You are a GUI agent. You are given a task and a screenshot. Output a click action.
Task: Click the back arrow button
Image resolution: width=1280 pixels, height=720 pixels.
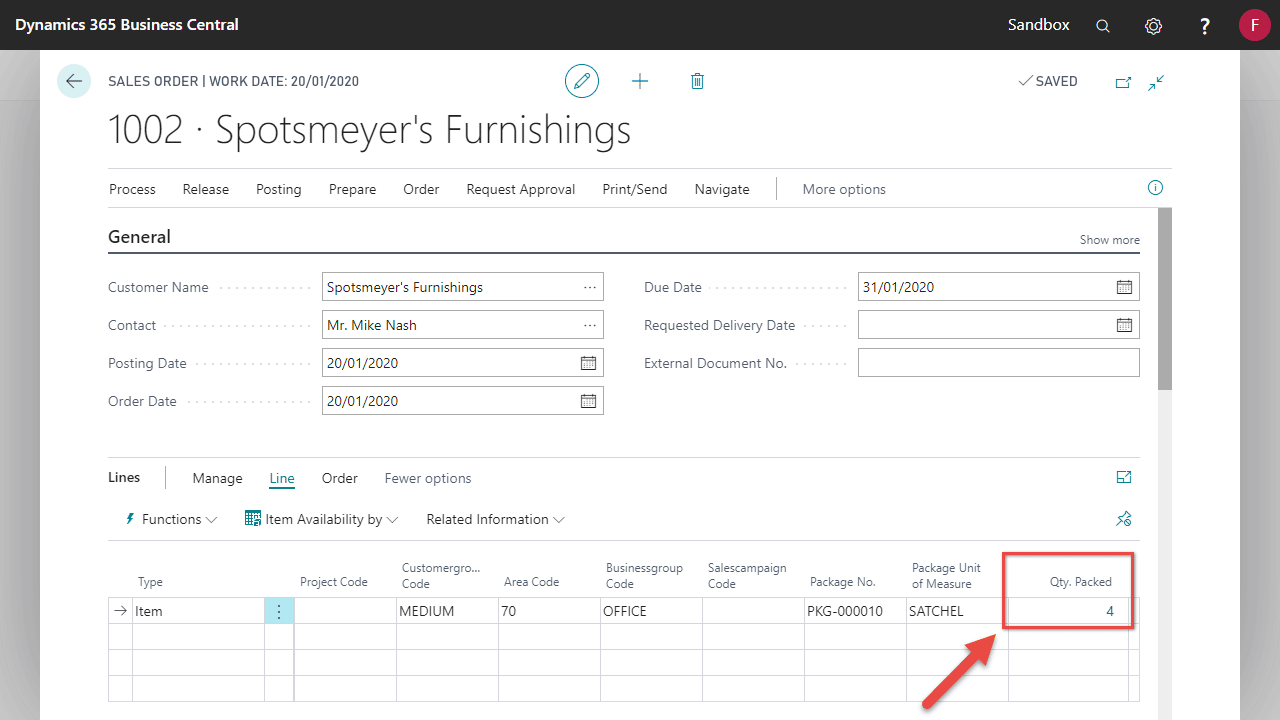click(74, 81)
